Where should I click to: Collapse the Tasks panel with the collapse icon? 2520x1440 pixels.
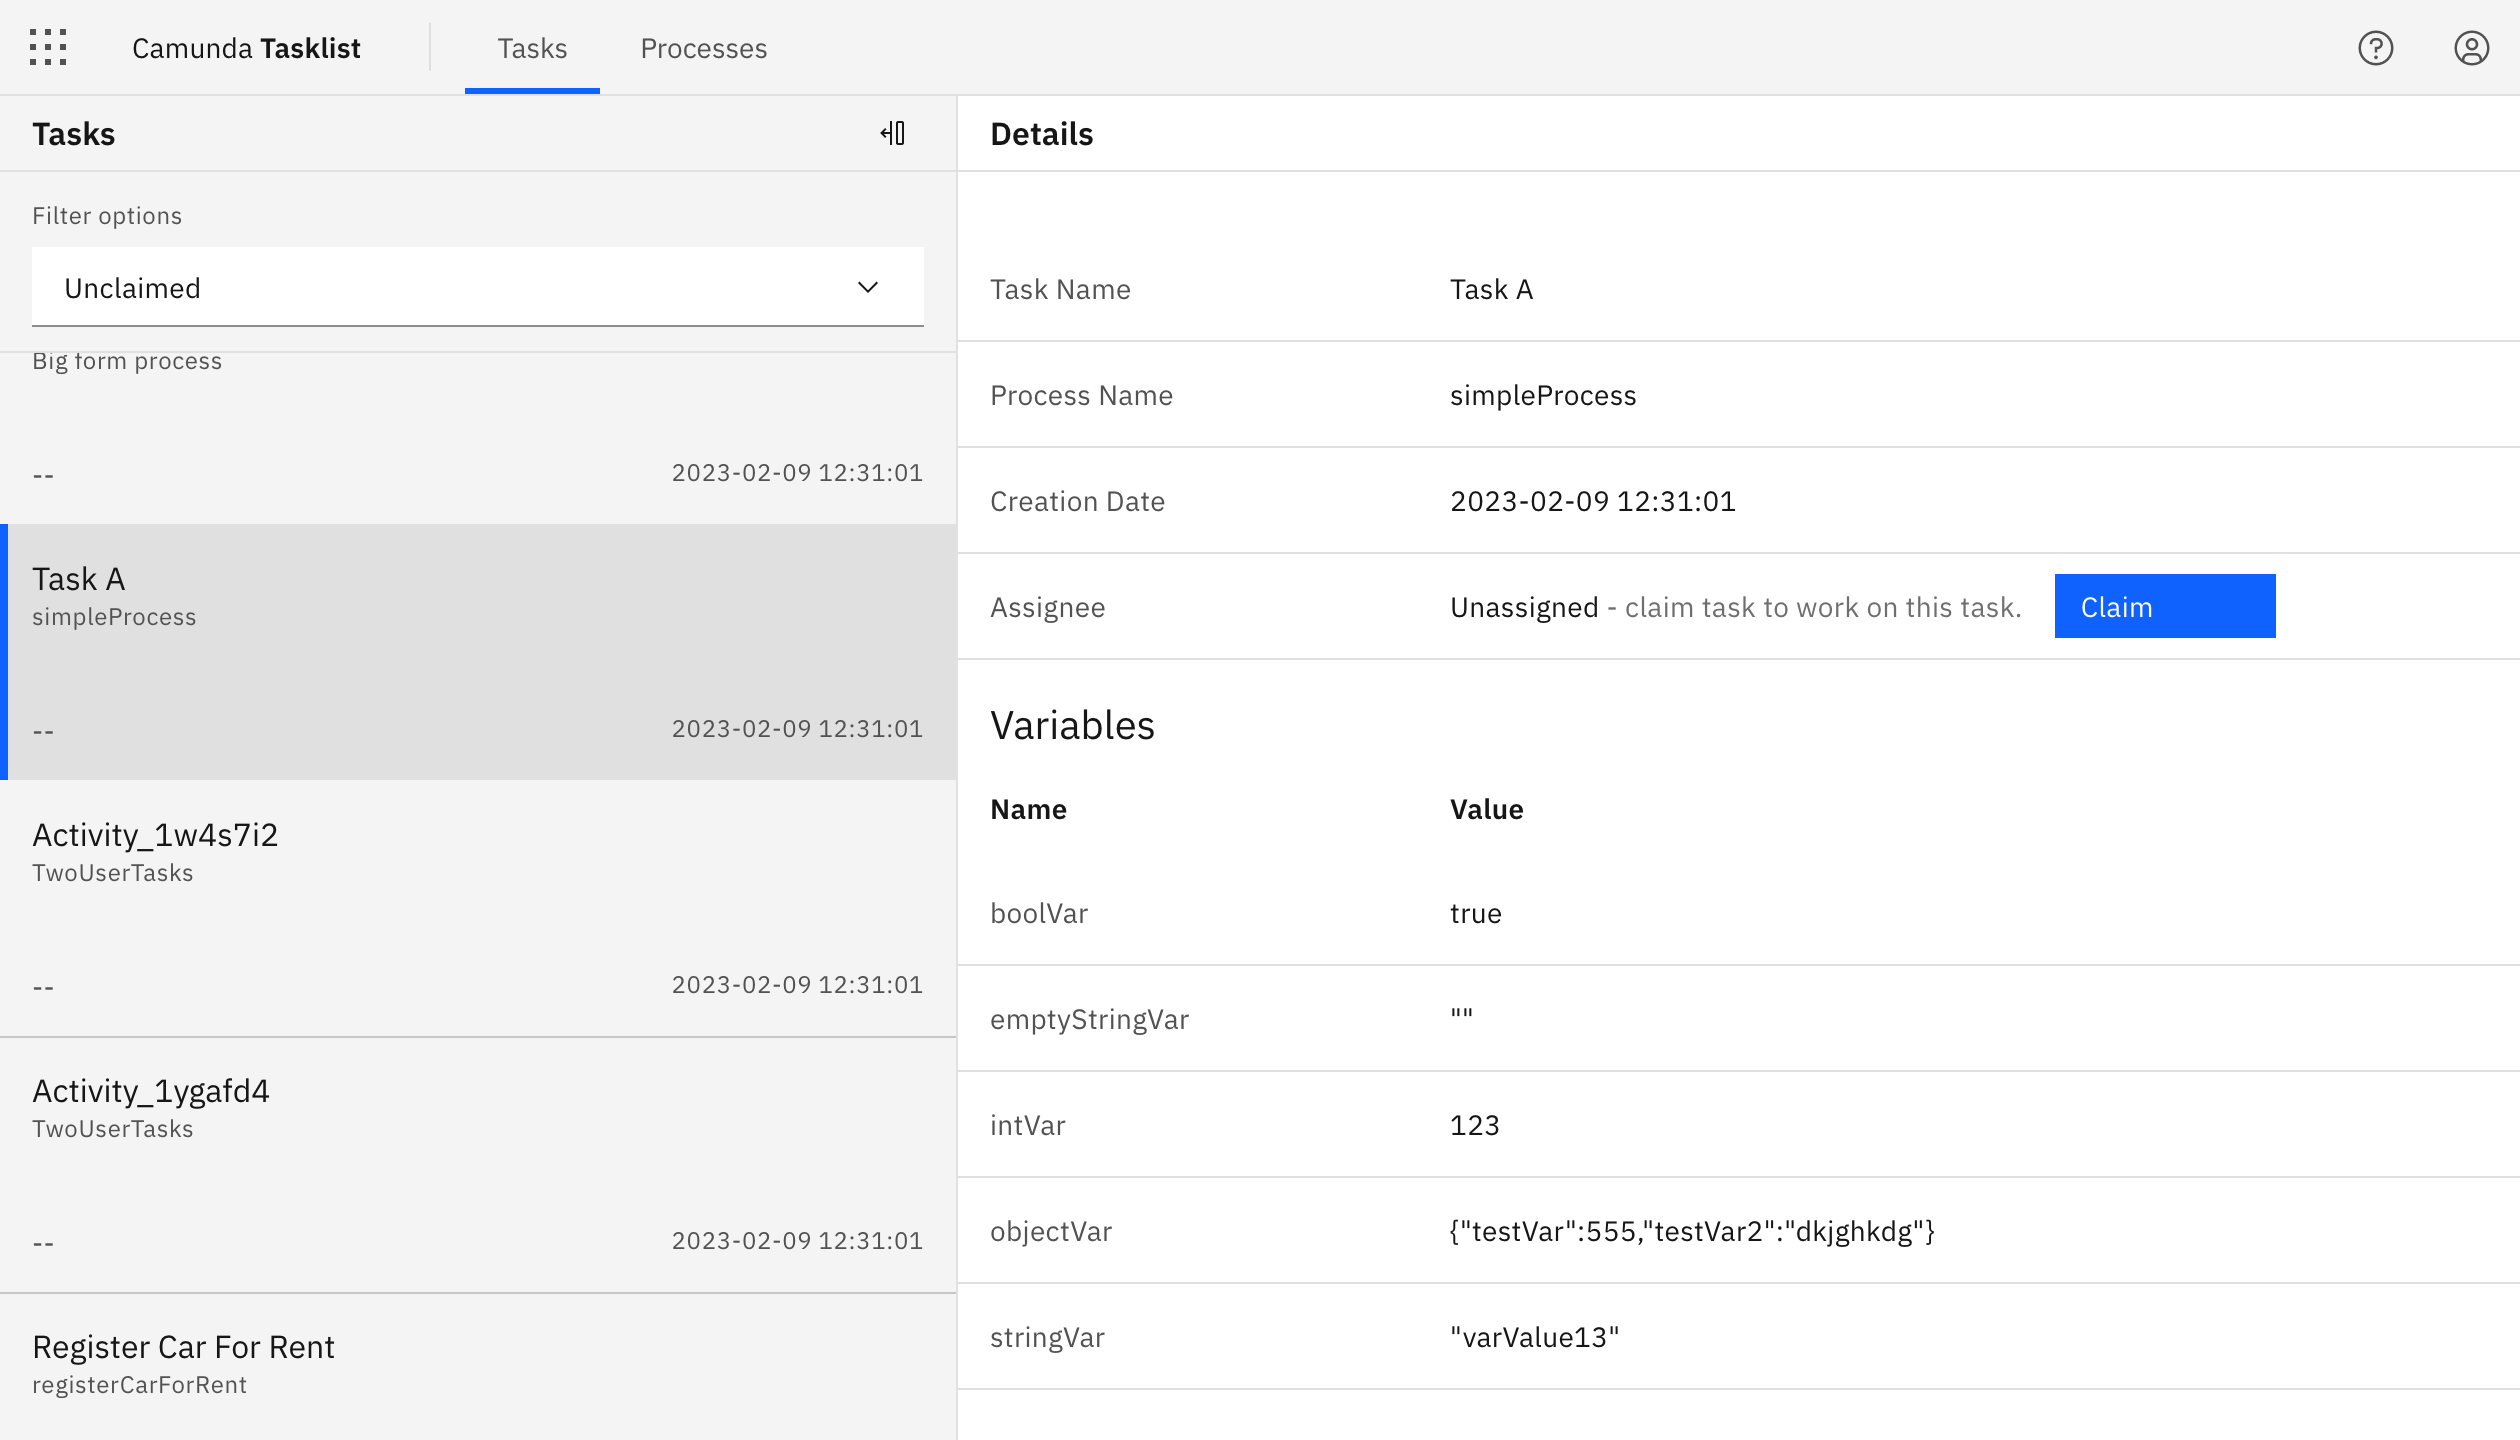point(893,133)
